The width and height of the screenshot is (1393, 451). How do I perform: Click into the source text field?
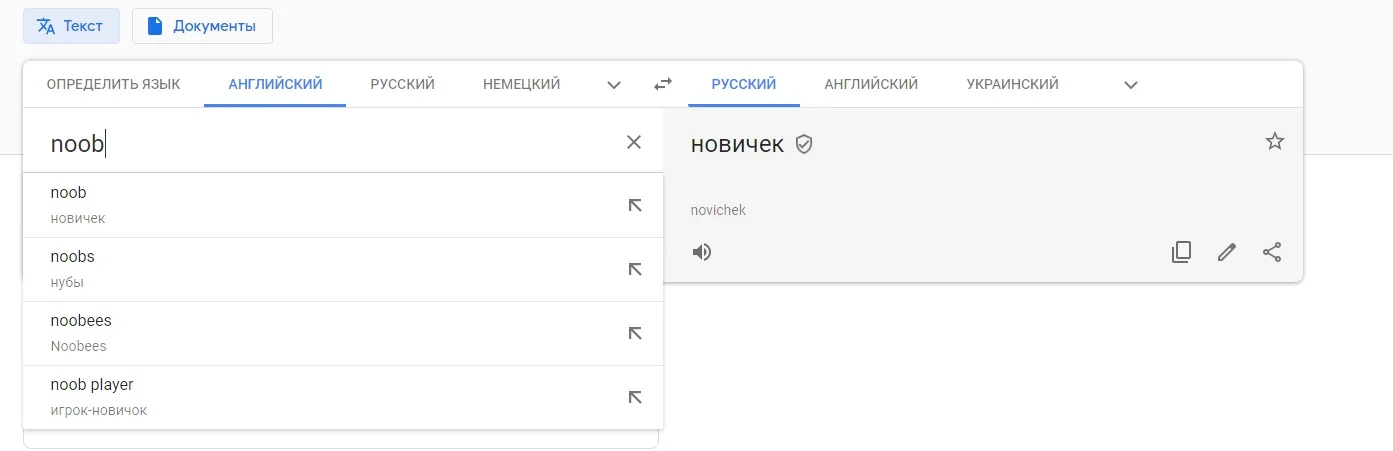coord(330,144)
